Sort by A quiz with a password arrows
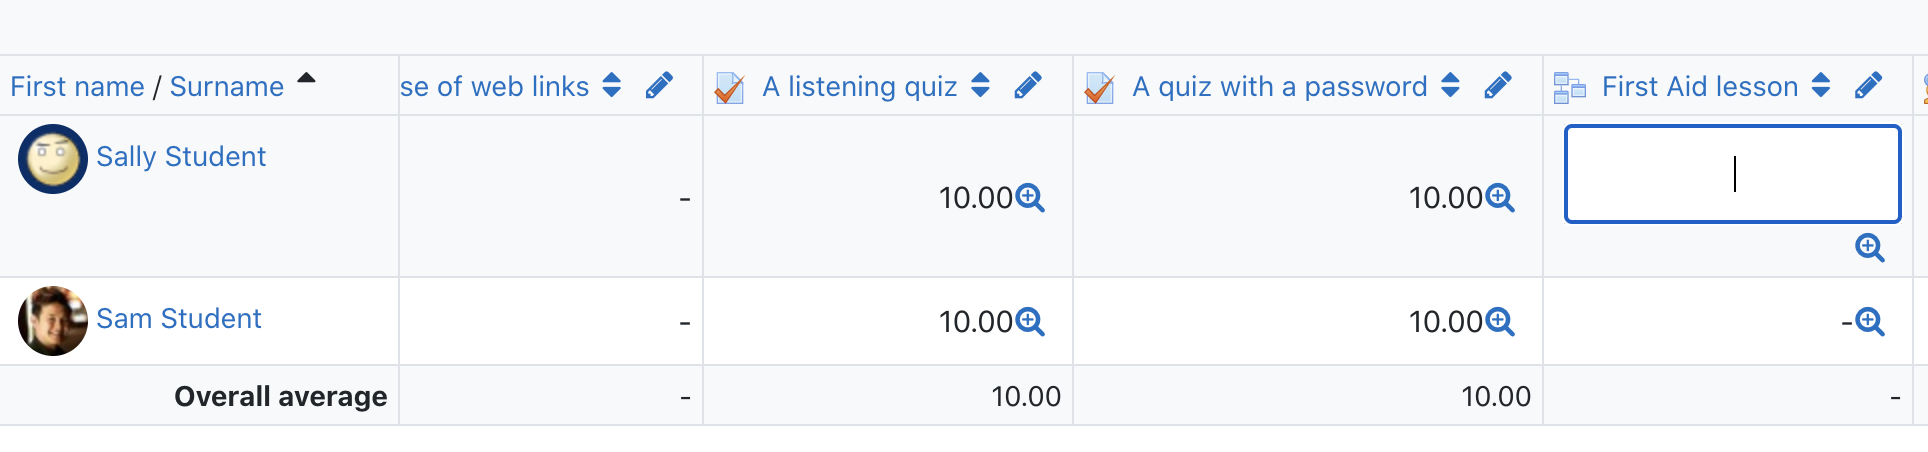The image size is (1928, 452). 1451,86
